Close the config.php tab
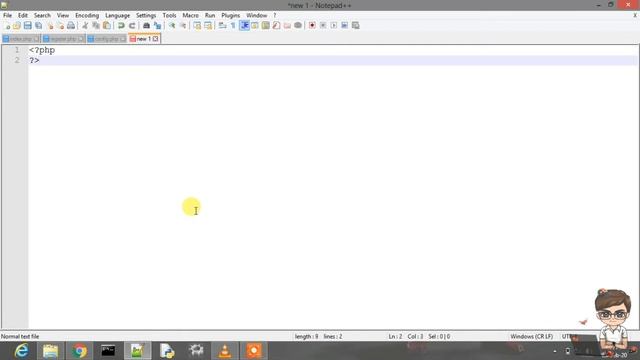640x360 pixels. point(122,39)
